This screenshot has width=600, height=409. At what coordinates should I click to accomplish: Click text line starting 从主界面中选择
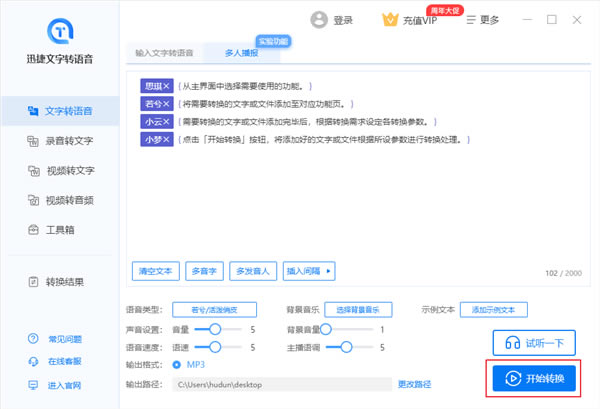[x=245, y=86]
